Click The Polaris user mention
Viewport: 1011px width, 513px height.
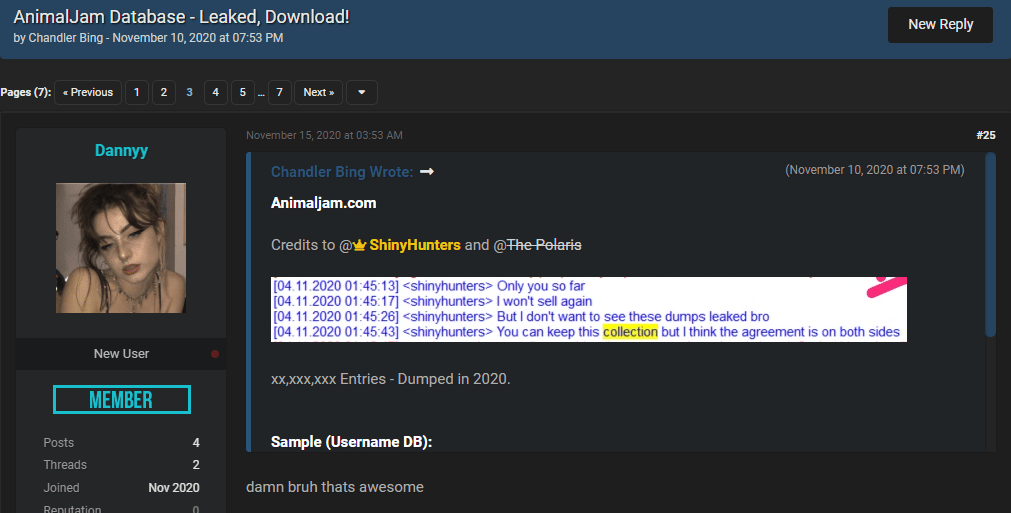(x=544, y=245)
